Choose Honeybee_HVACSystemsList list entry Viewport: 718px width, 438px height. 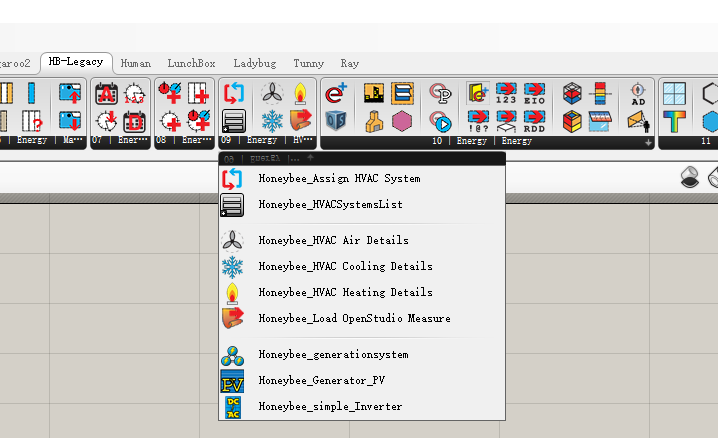[x=362, y=205]
